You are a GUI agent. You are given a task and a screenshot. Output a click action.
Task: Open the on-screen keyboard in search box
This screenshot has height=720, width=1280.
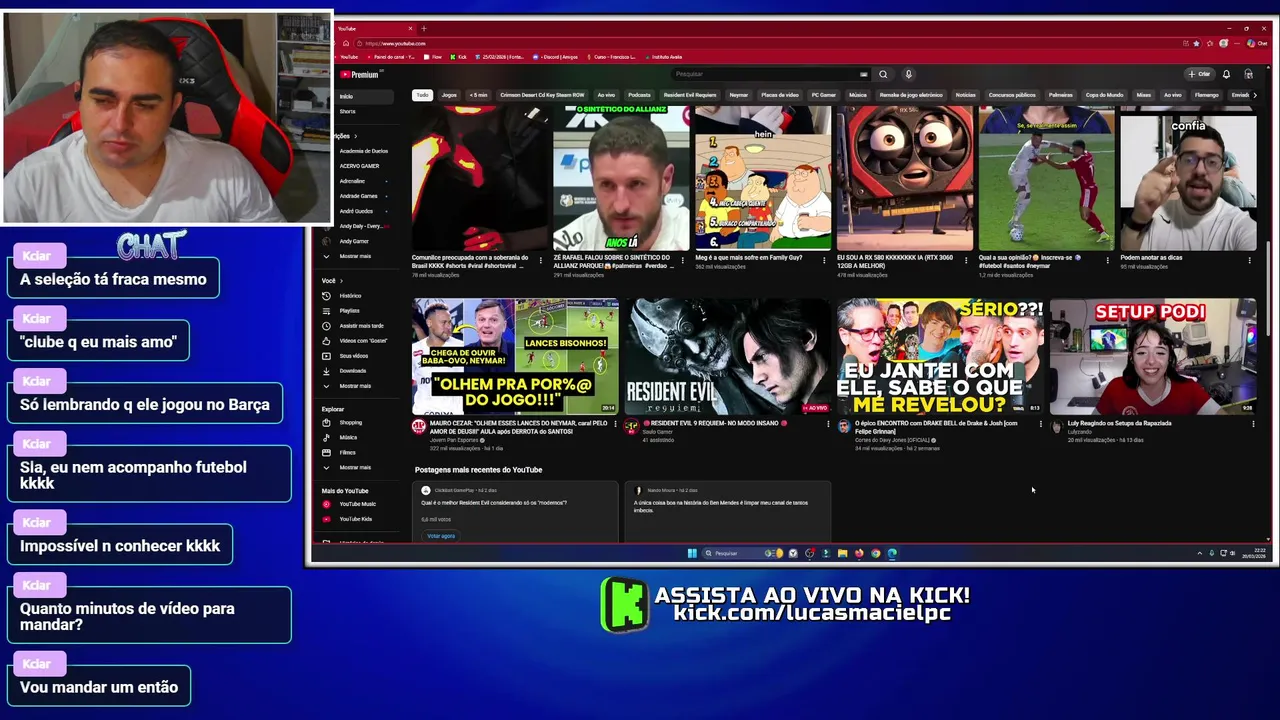pos(863,74)
